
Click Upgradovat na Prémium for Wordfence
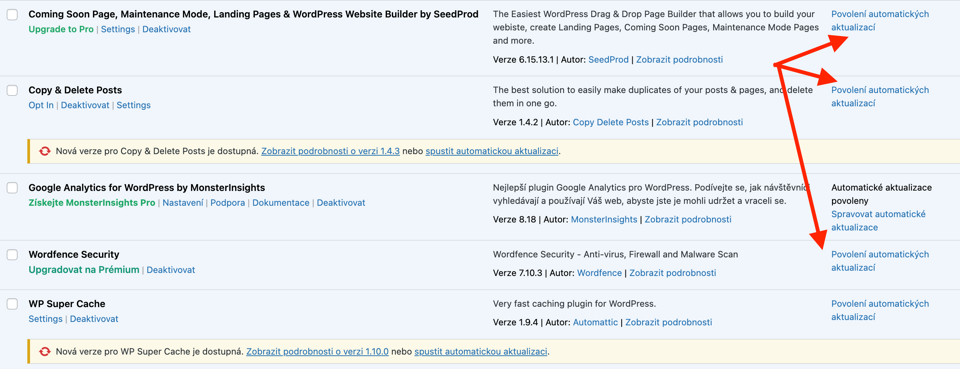coord(84,269)
